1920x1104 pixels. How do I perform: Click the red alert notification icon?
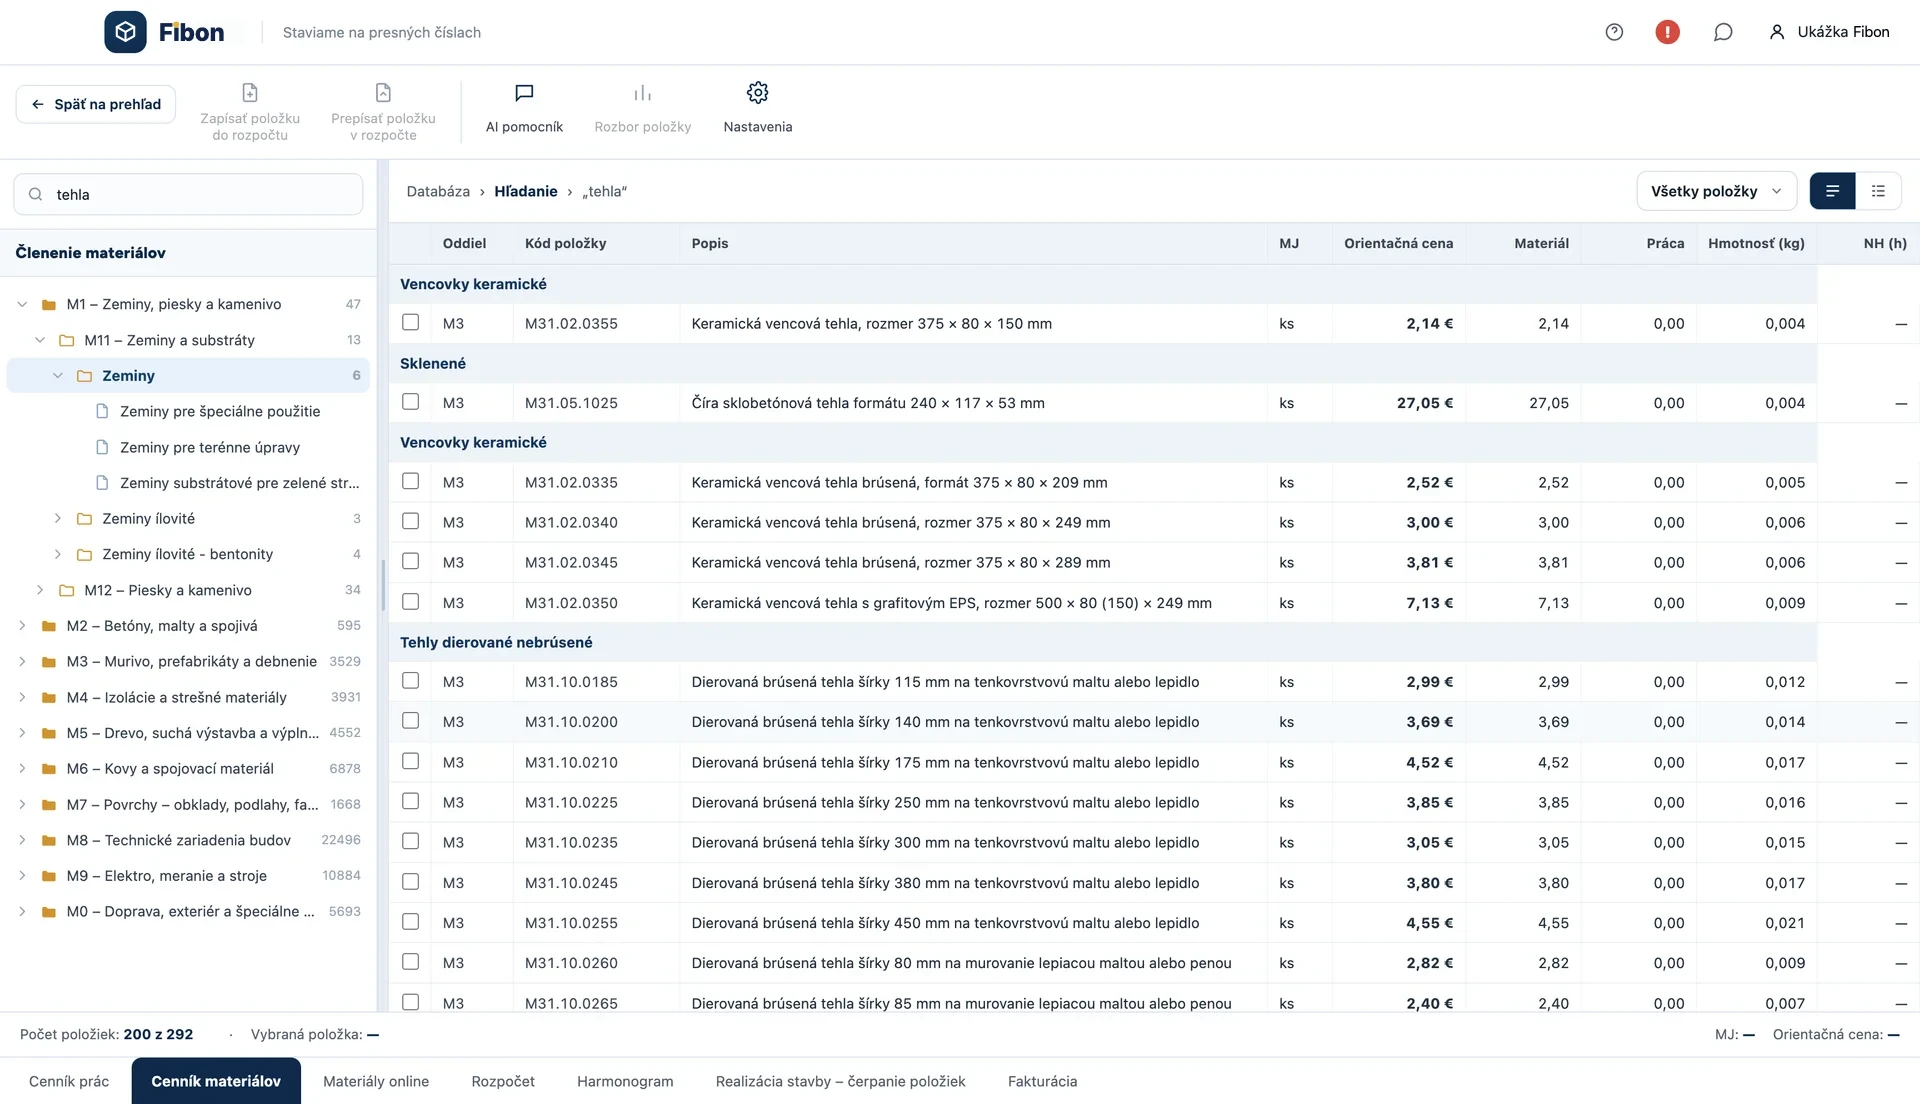click(x=1667, y=32)
